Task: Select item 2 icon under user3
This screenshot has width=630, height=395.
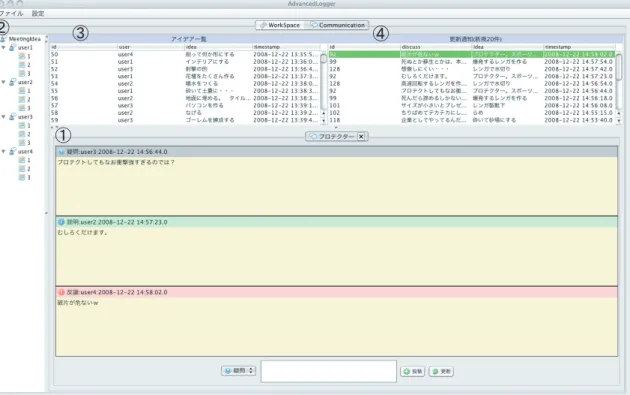Action: (22, 134)
